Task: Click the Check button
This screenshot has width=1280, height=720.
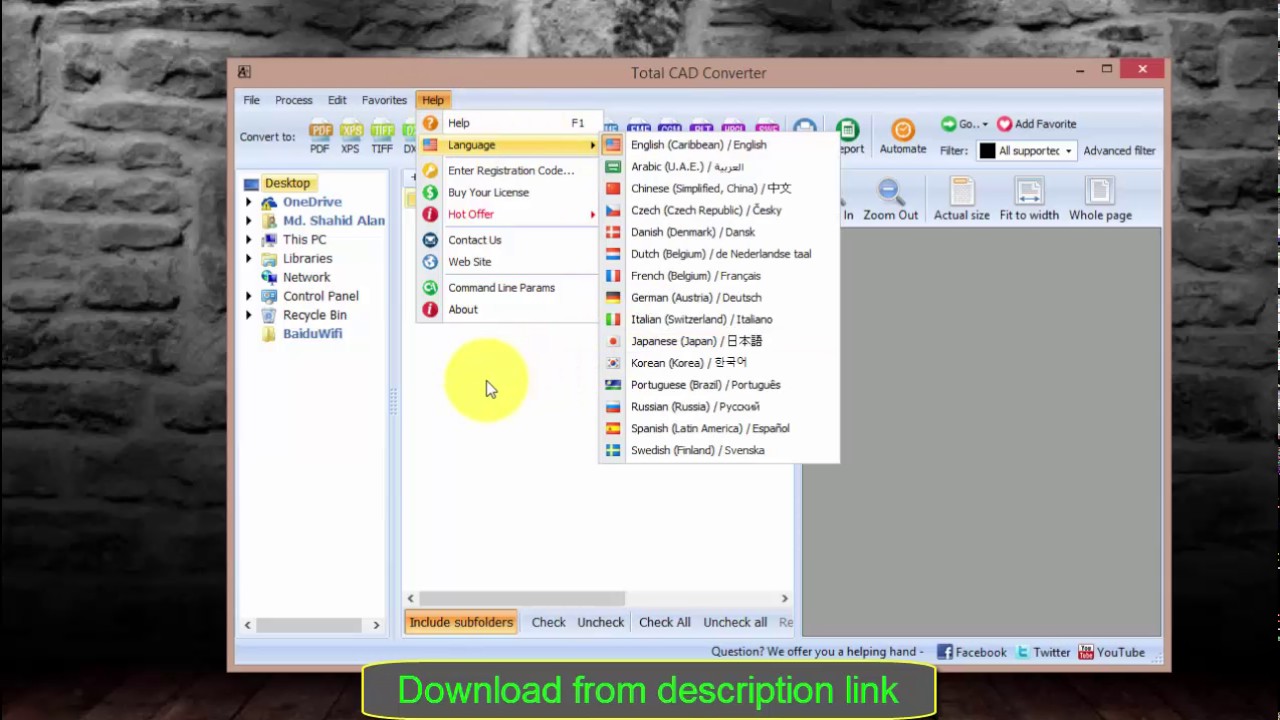Action: coord(548,622)
